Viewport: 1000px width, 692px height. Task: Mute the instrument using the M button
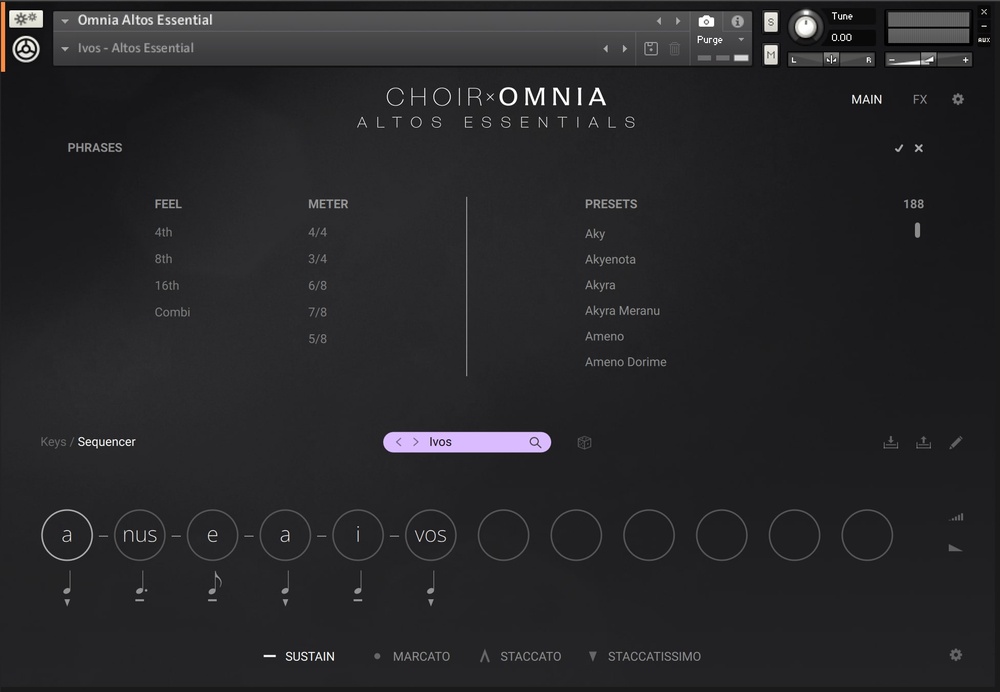coord(770,54)
